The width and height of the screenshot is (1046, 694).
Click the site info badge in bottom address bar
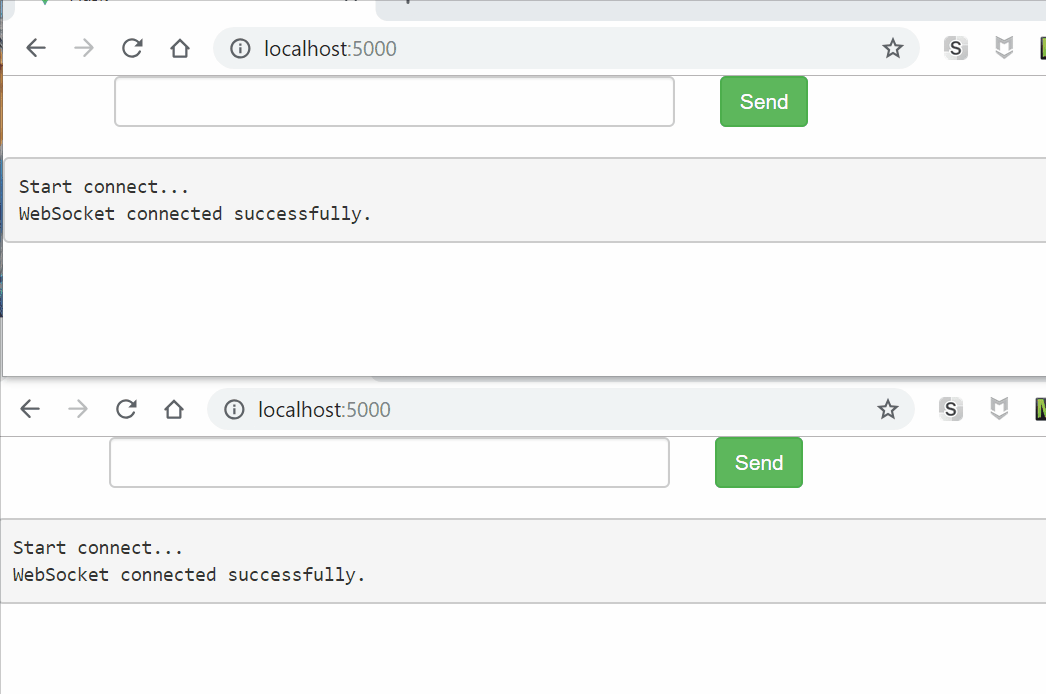233,409
